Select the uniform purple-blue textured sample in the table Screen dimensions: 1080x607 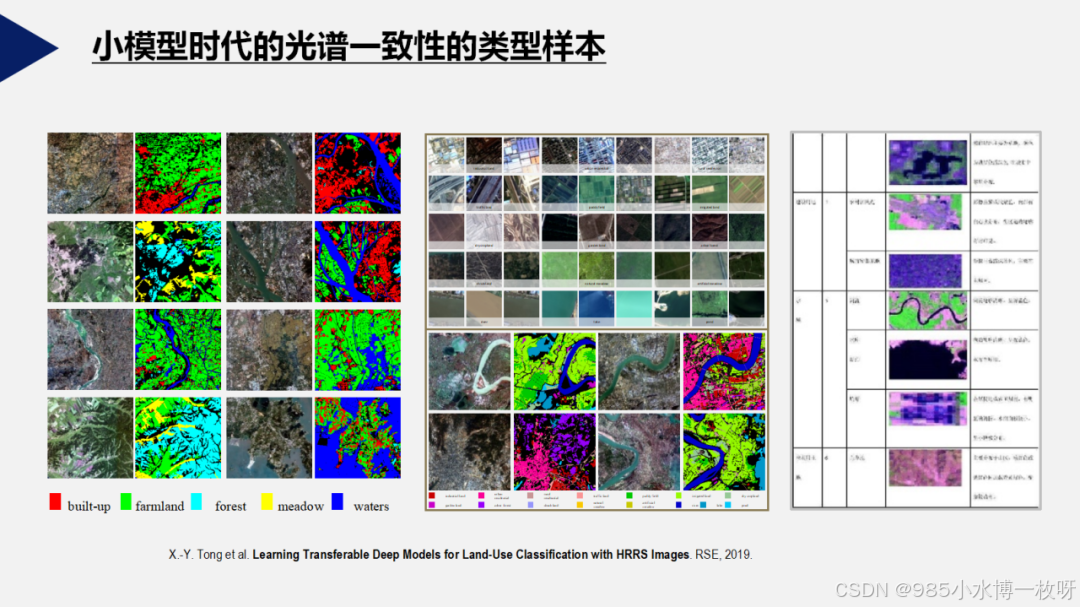(x=925, y=271)
